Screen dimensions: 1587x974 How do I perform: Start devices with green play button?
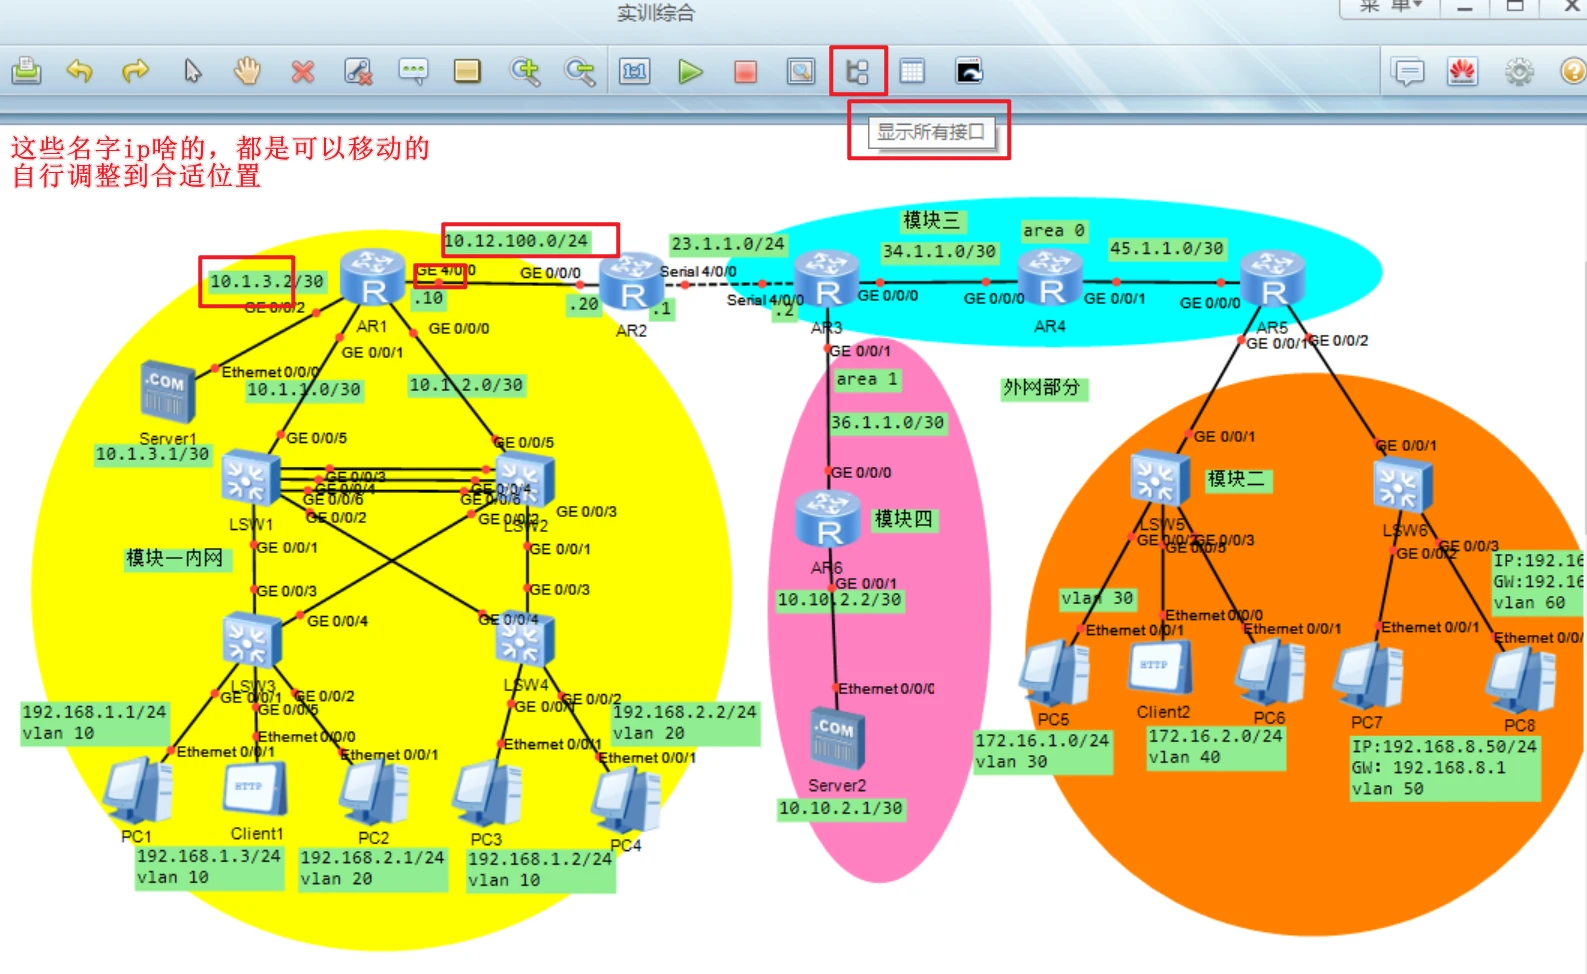pos(690,71)
